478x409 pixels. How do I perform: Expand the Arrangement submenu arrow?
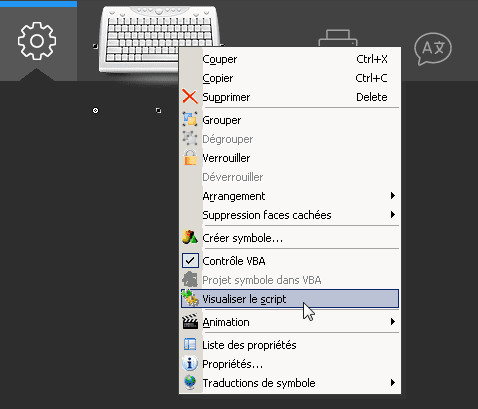click(x=393, y=196)
